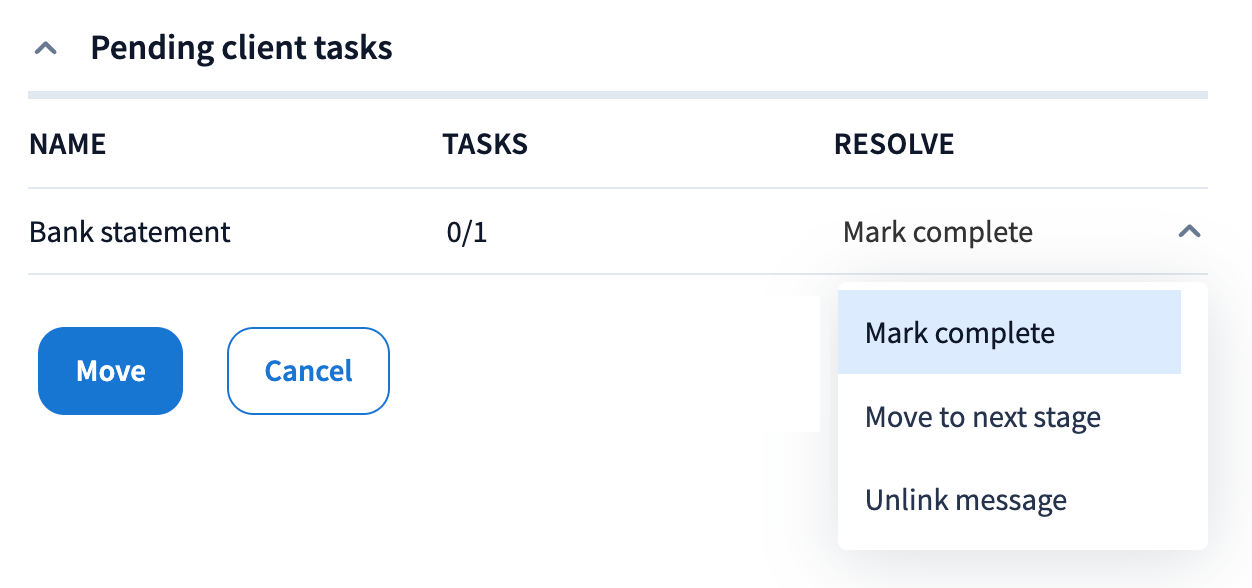Screen dimensions: 1252x588
Task: Click empty space below Unlink message in dropdown panel
Action: pyautogui.click(x=1020, y=537)
